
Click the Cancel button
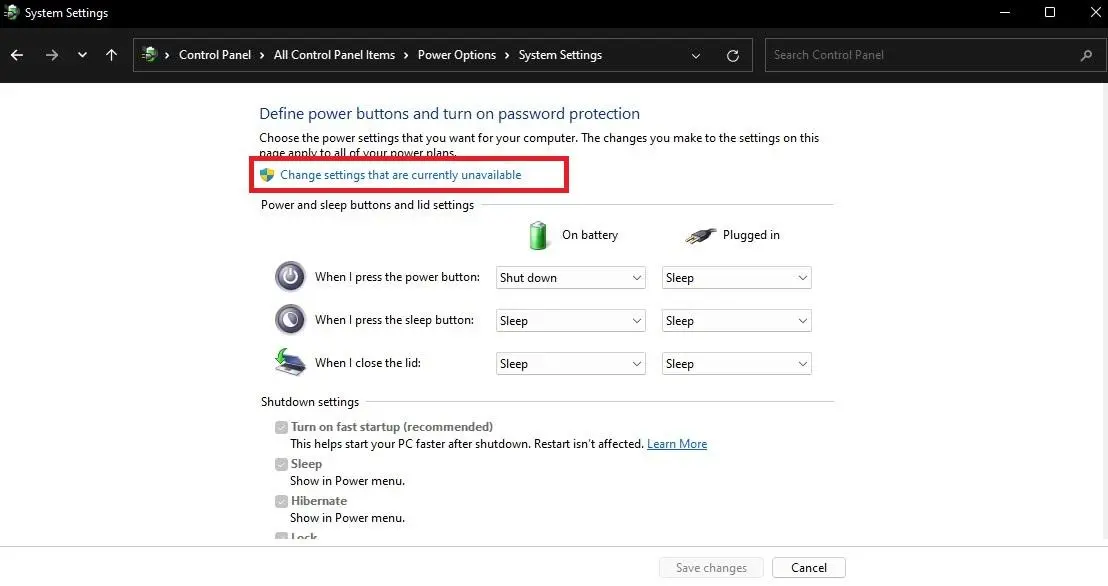(x=808, y=568)
